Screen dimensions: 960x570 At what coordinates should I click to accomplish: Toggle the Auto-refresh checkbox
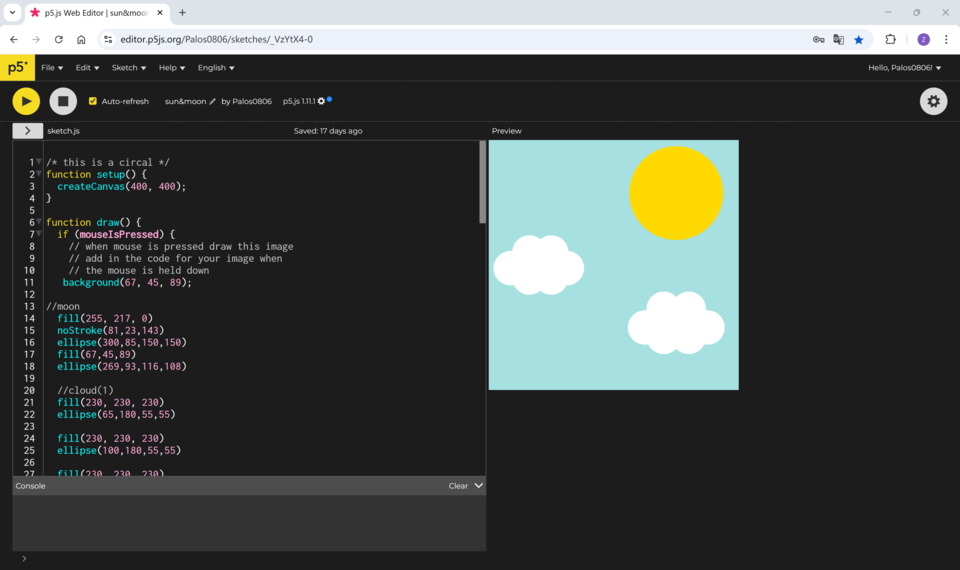93,101
